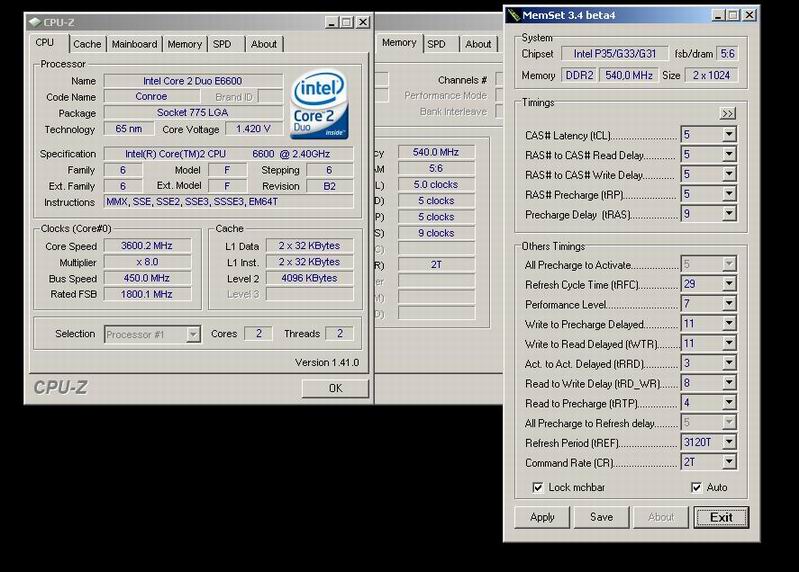Click the Exit button in MemSet
The height and width of the screenshot is (572, 799).
721,517
